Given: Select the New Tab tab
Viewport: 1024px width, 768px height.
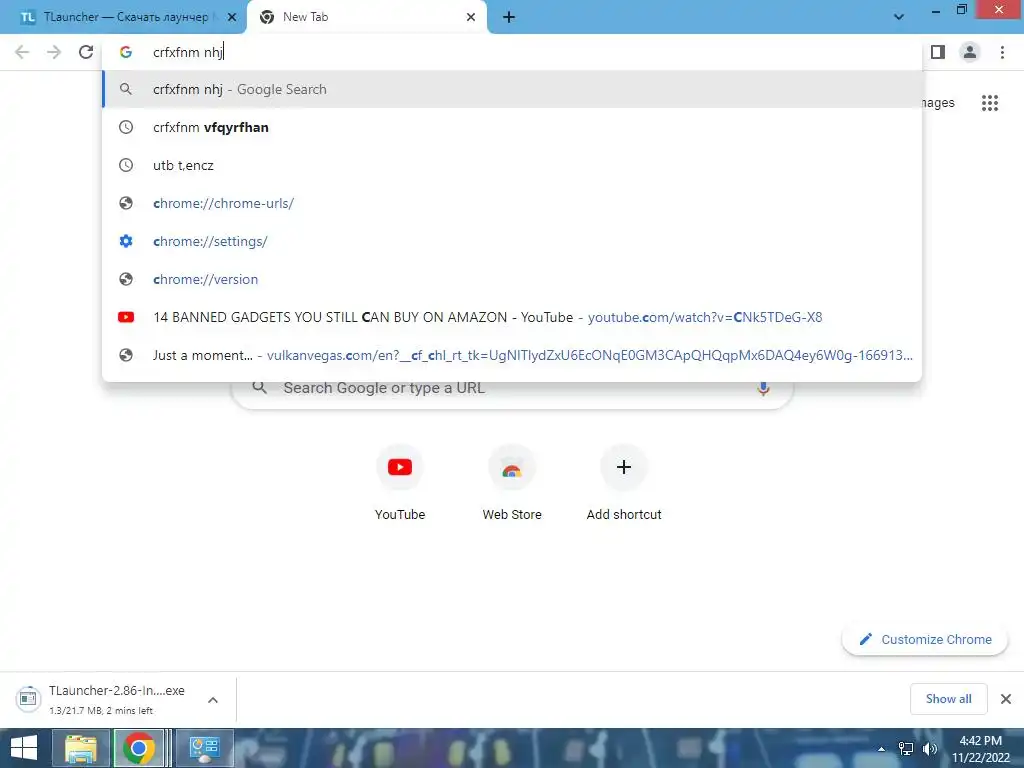Looking at the screenshot, I should pos(366,17).
